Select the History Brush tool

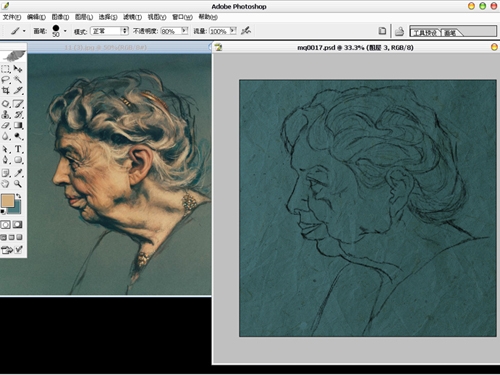(18, 115)
